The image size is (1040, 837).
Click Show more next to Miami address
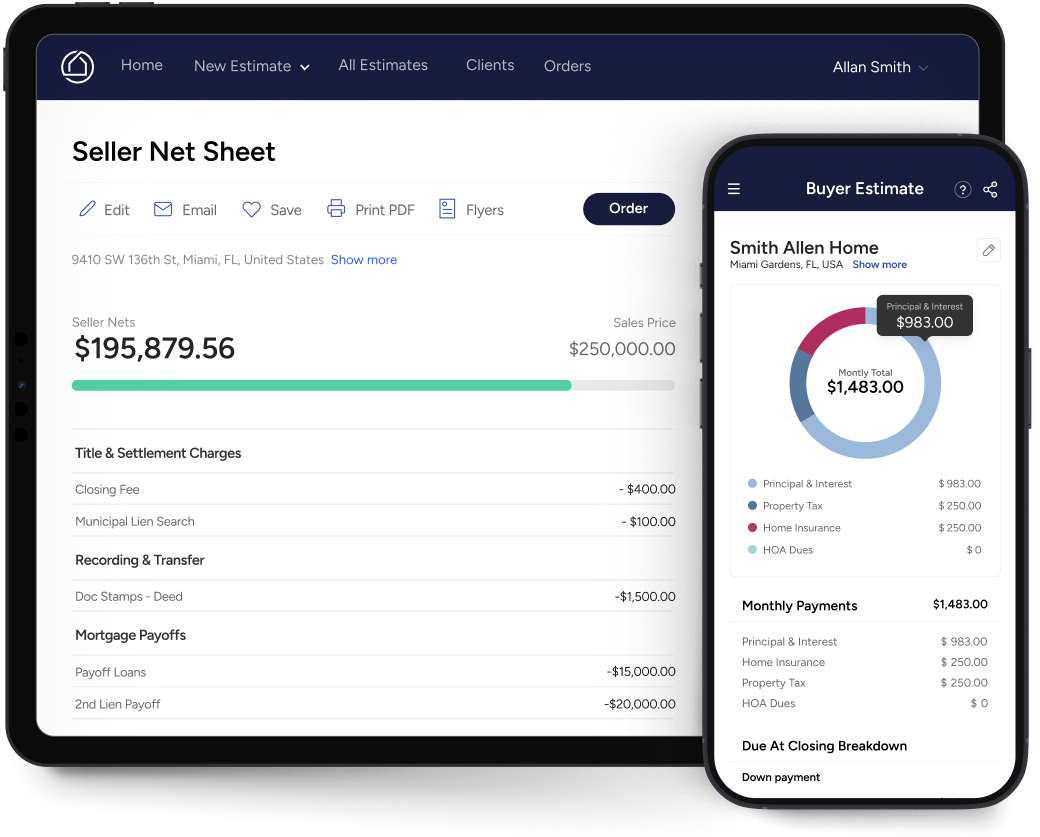click(364, 260)
